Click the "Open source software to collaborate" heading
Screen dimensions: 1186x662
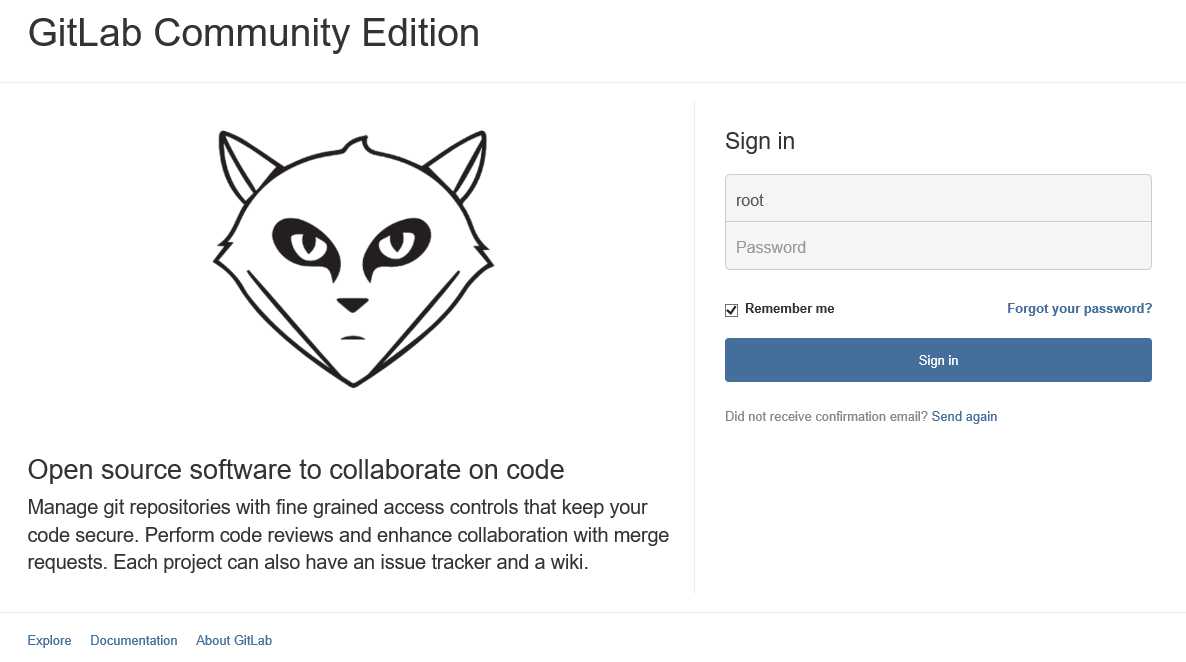(x=296, y=470)
